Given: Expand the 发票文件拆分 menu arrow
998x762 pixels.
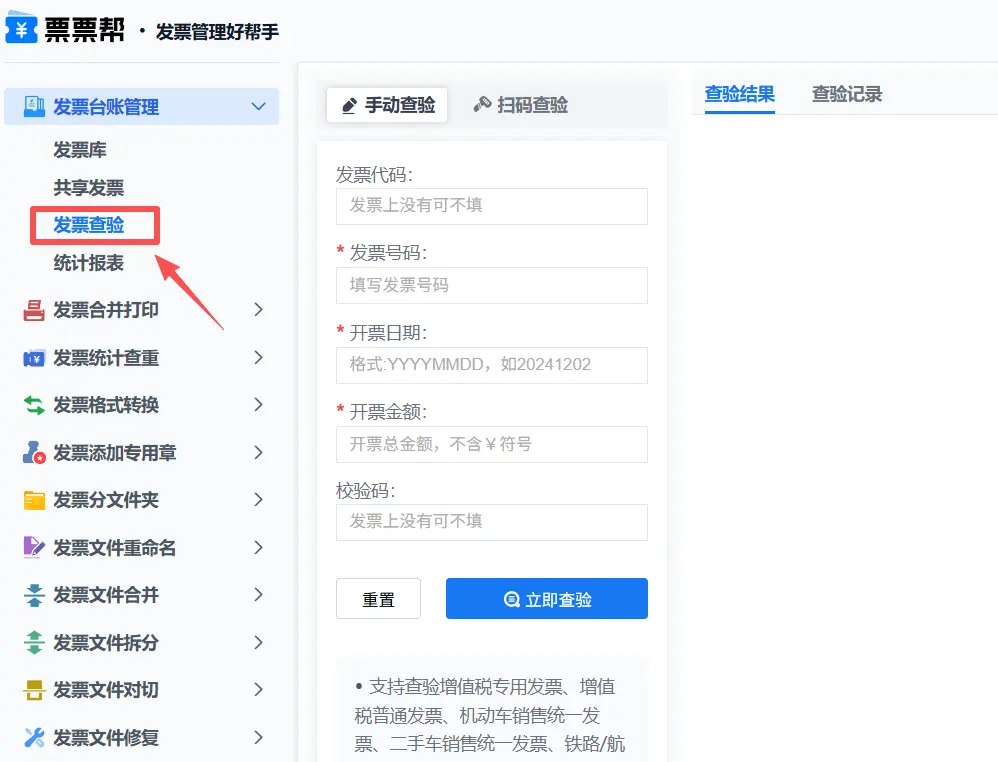Looking at the screenshot, I should click(258, 643).
